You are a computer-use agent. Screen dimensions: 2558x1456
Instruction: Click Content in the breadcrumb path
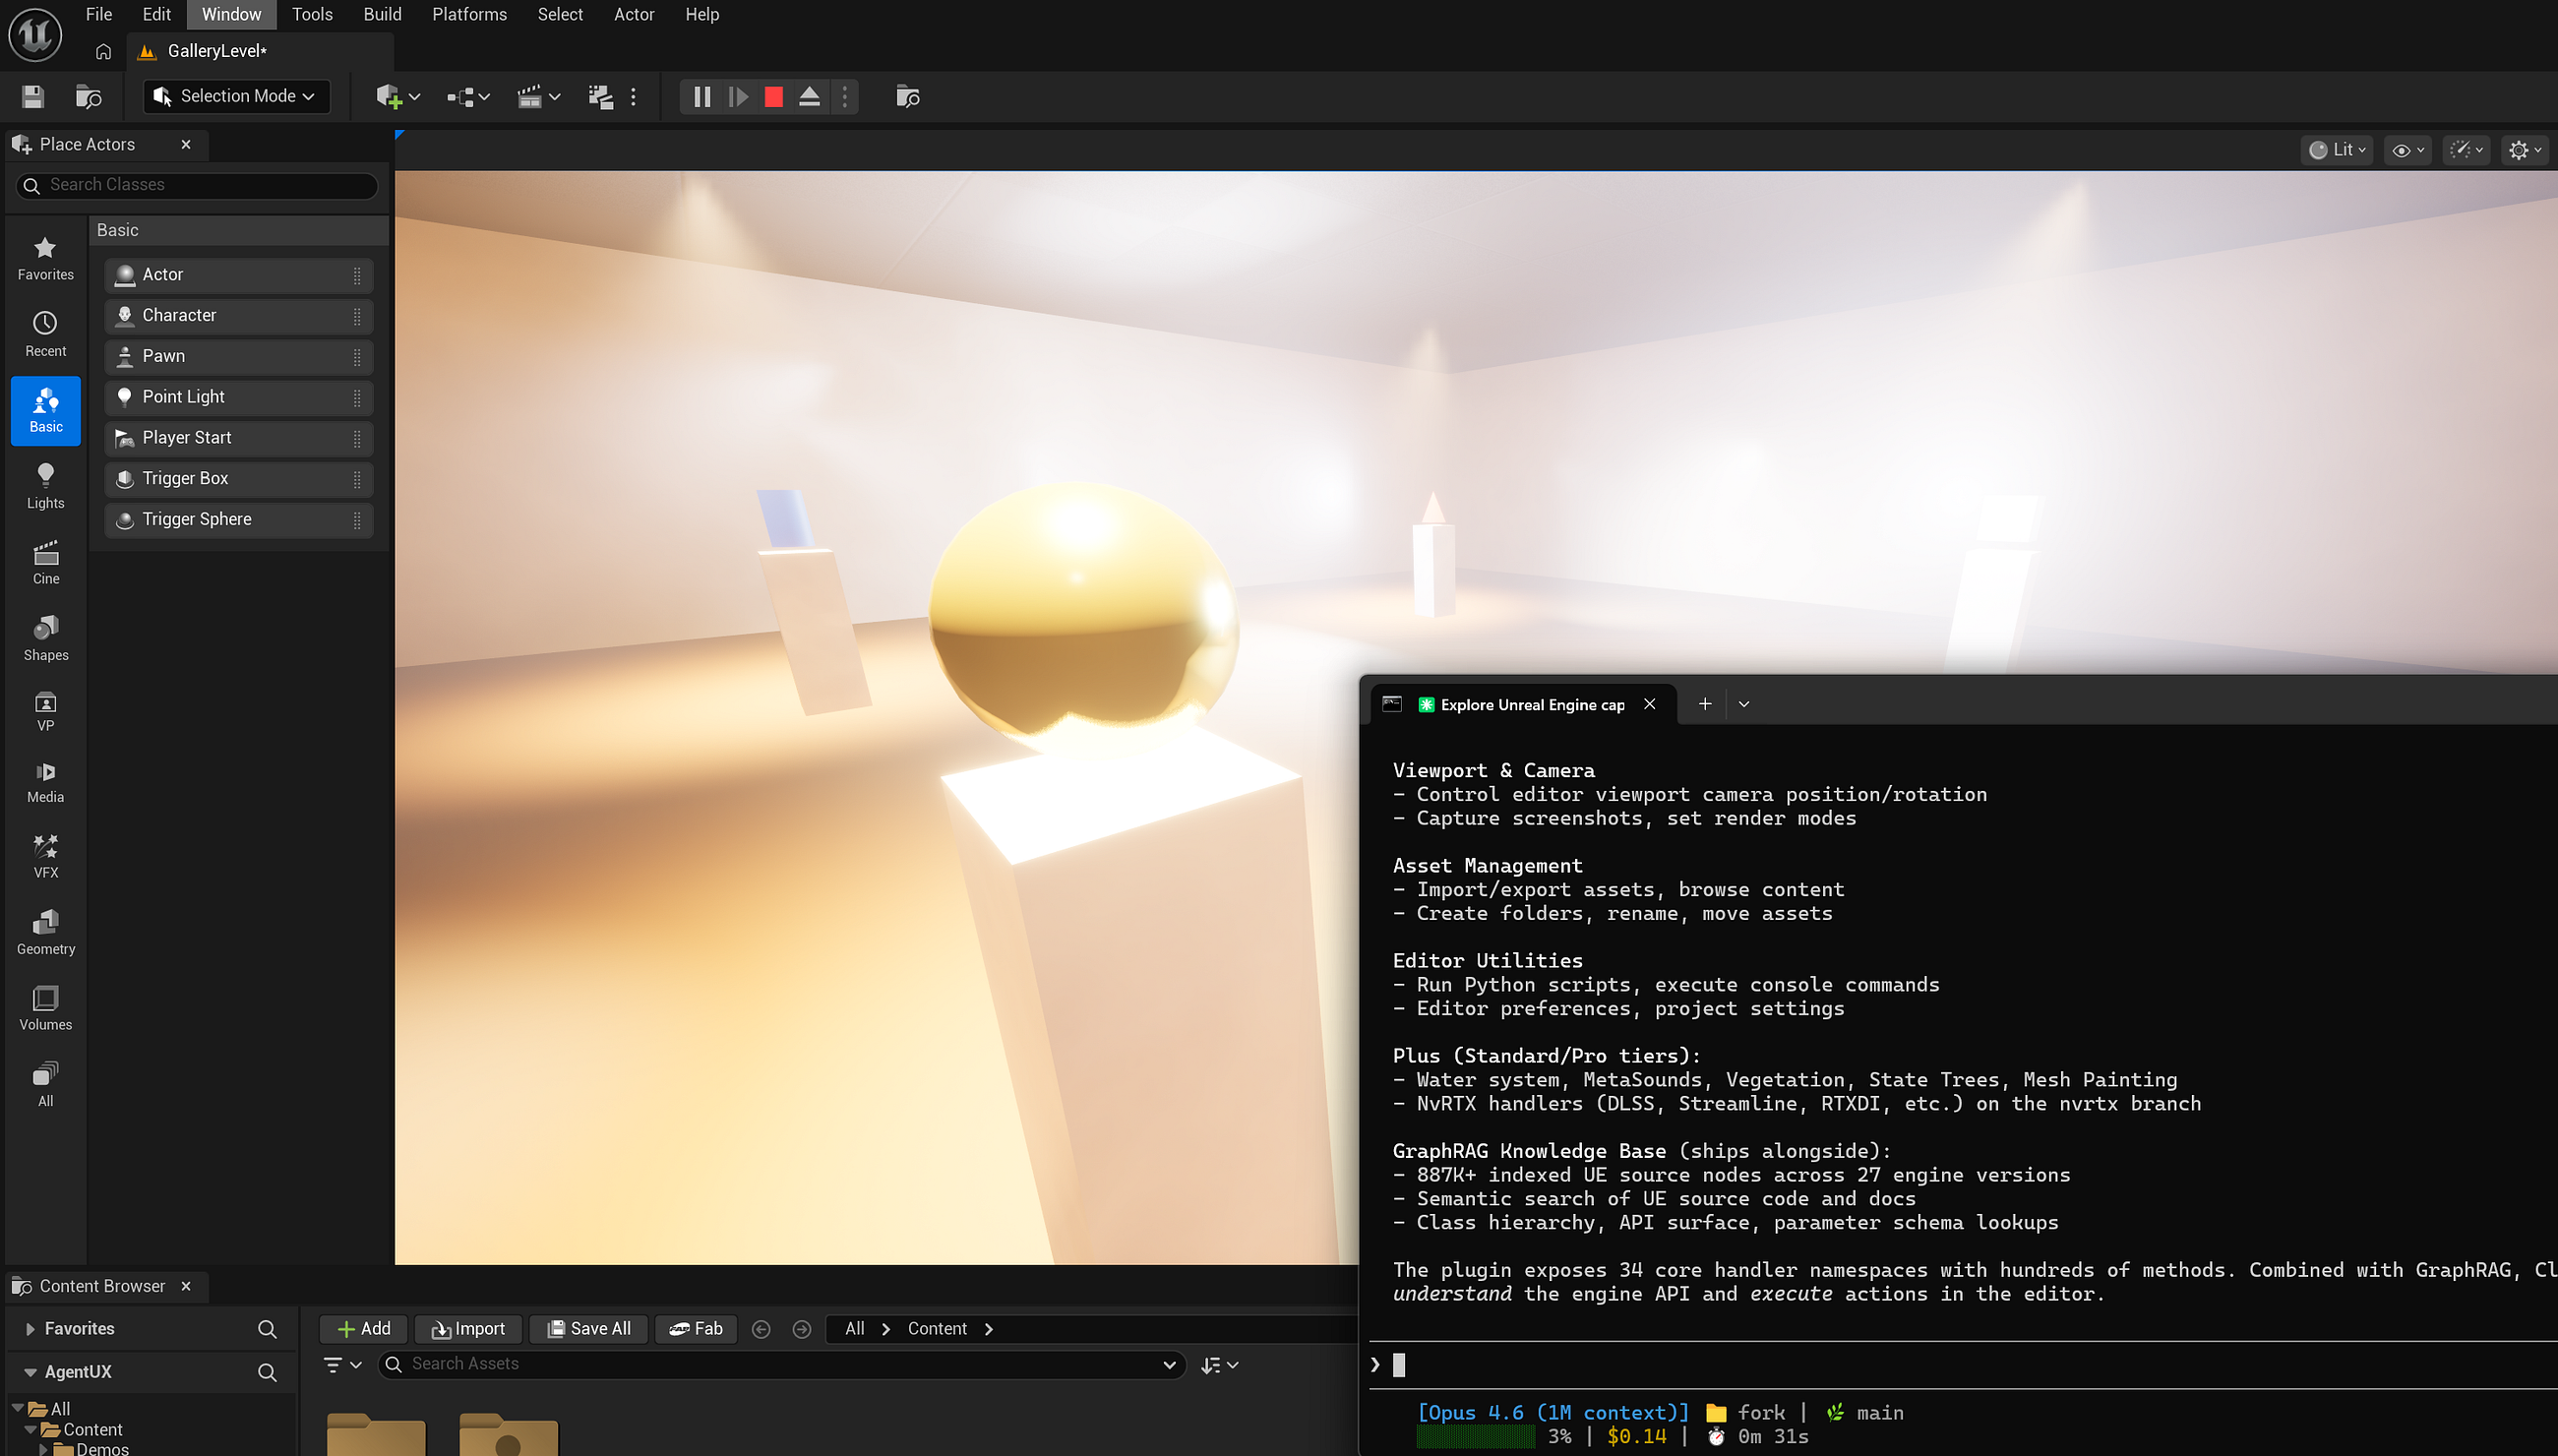pos(937,1329)
